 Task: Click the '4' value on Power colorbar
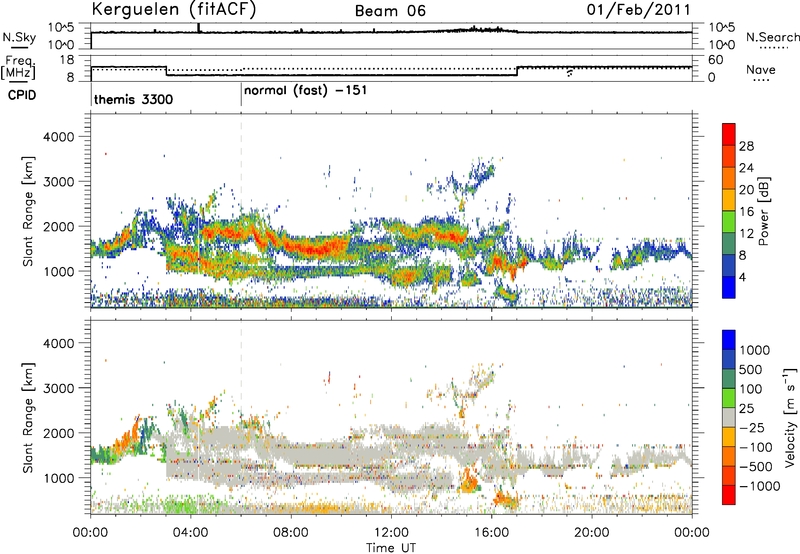click(742, 277)
